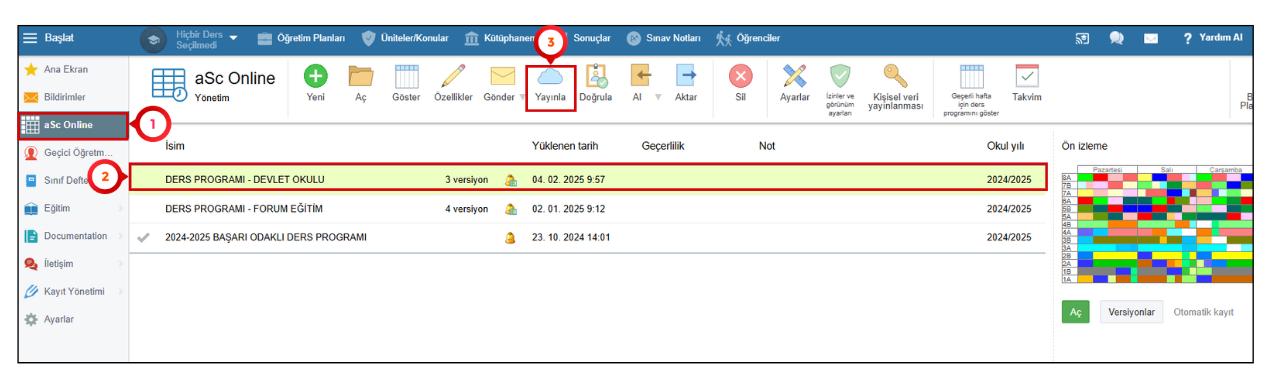Sort by Yüklenen tarih column header
Screen dimensions: 1270x386
point(565,146)
